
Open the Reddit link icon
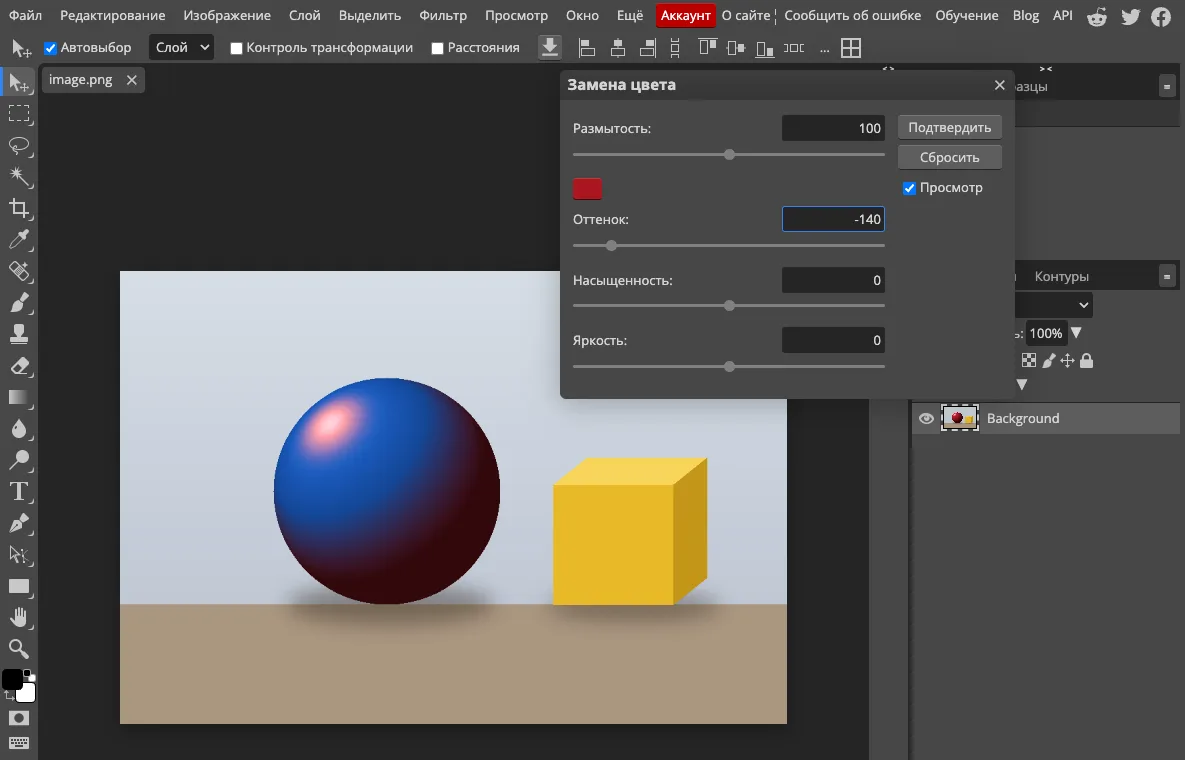click(x=1097, y=16)
